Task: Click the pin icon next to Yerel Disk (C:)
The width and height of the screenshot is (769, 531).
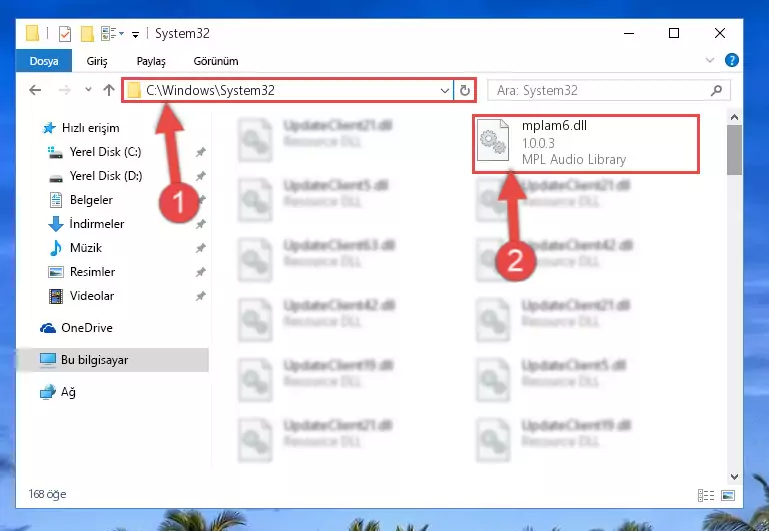Action: pos(200,152)
